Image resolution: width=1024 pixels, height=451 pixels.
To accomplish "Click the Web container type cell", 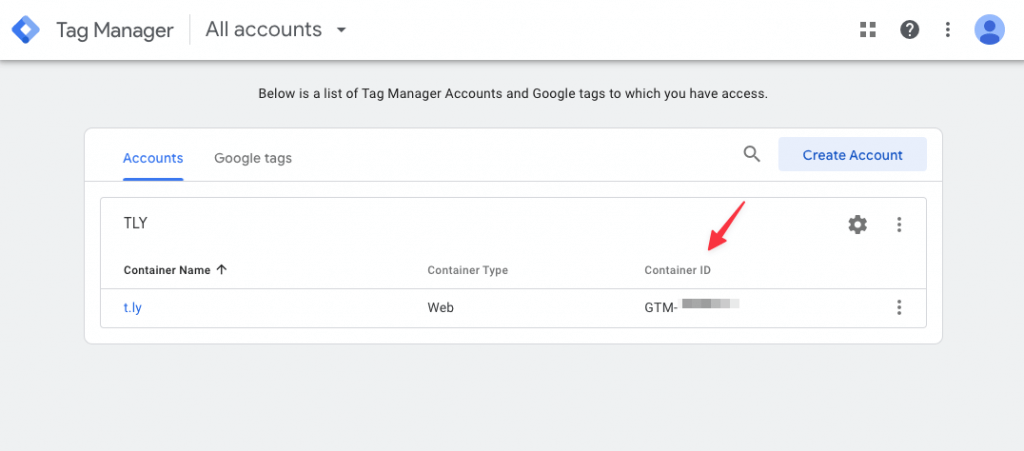I will (440, 307).
